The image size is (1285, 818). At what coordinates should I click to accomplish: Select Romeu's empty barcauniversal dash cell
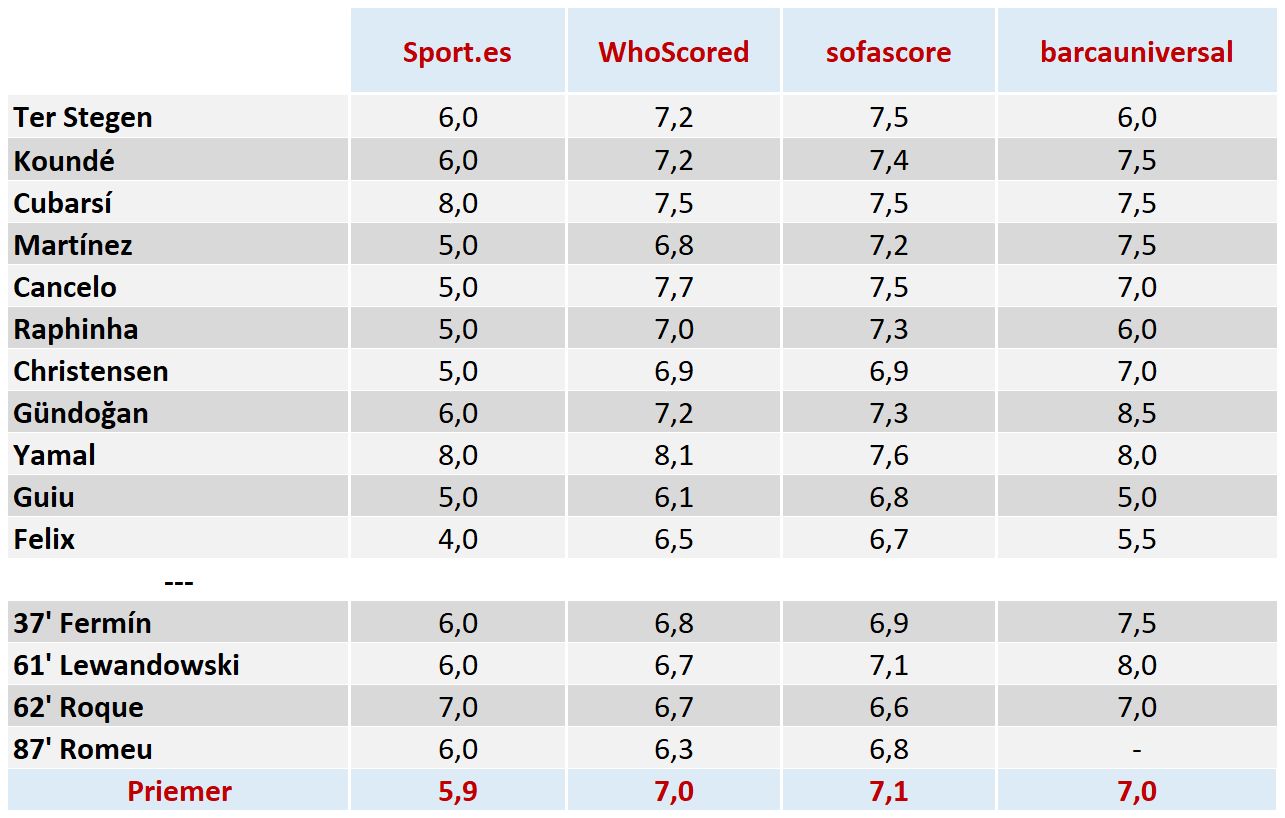tap(1137, 749)
